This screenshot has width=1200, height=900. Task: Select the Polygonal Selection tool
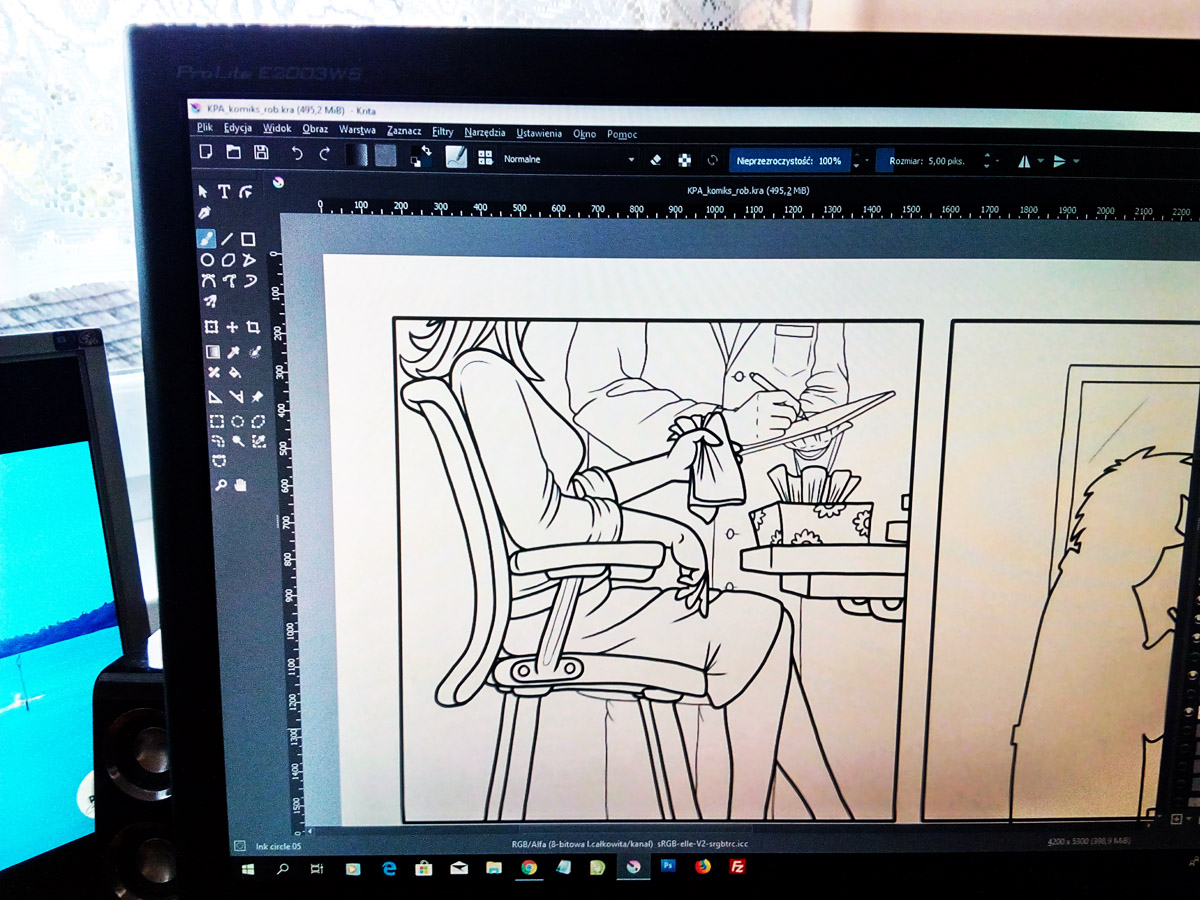tap(258, 421)
